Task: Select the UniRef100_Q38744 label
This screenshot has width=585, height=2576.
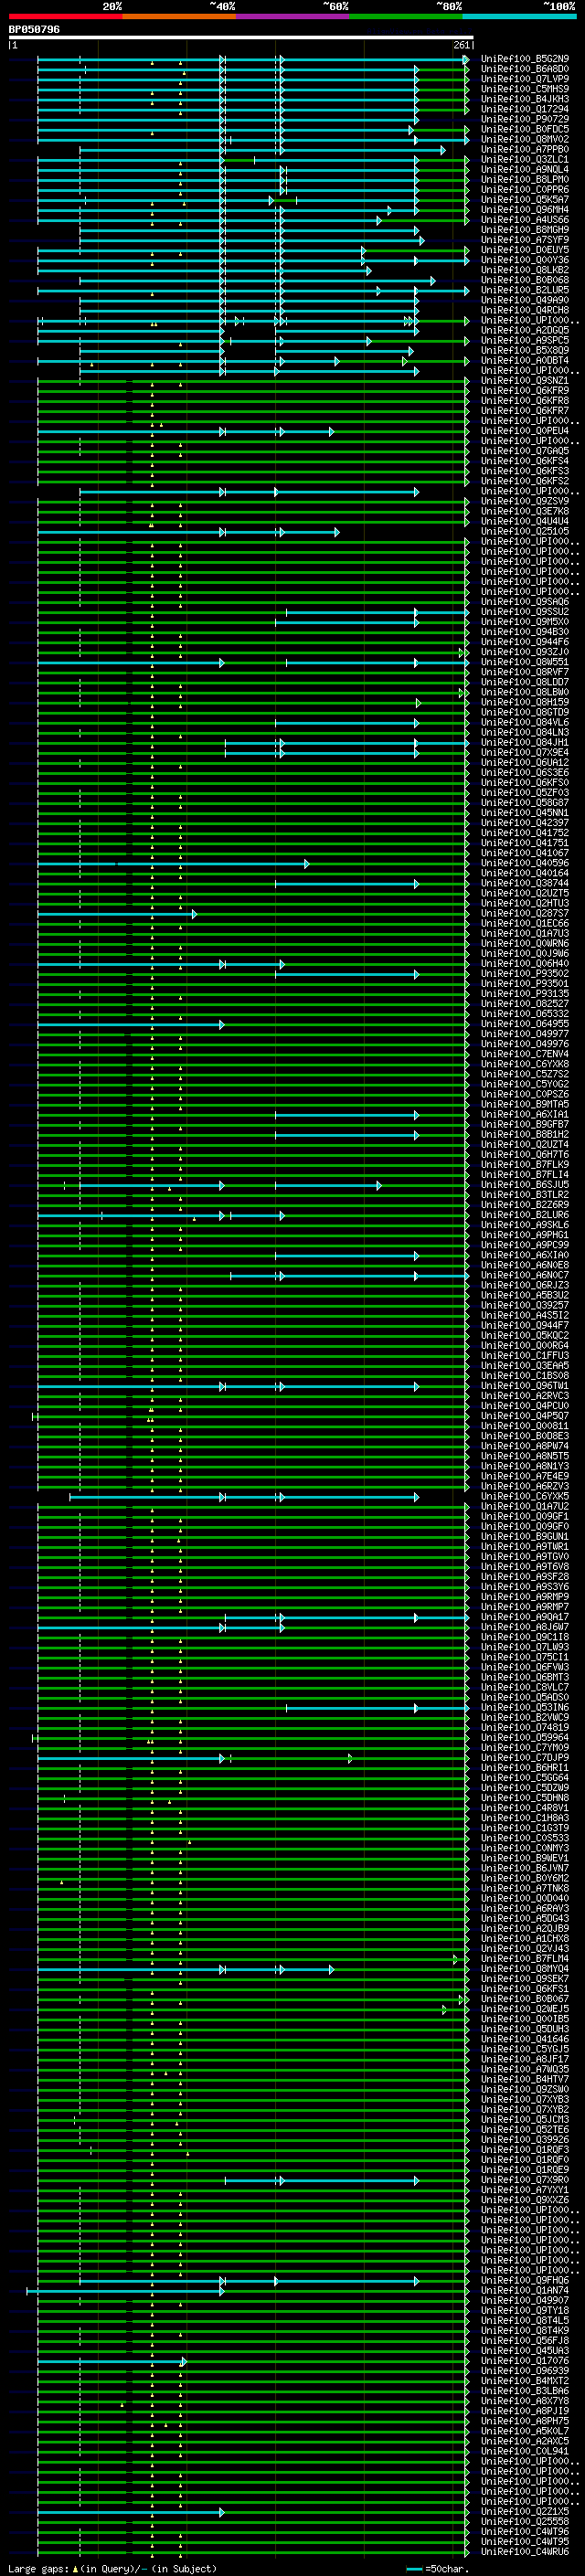Action: pos(525,883)
